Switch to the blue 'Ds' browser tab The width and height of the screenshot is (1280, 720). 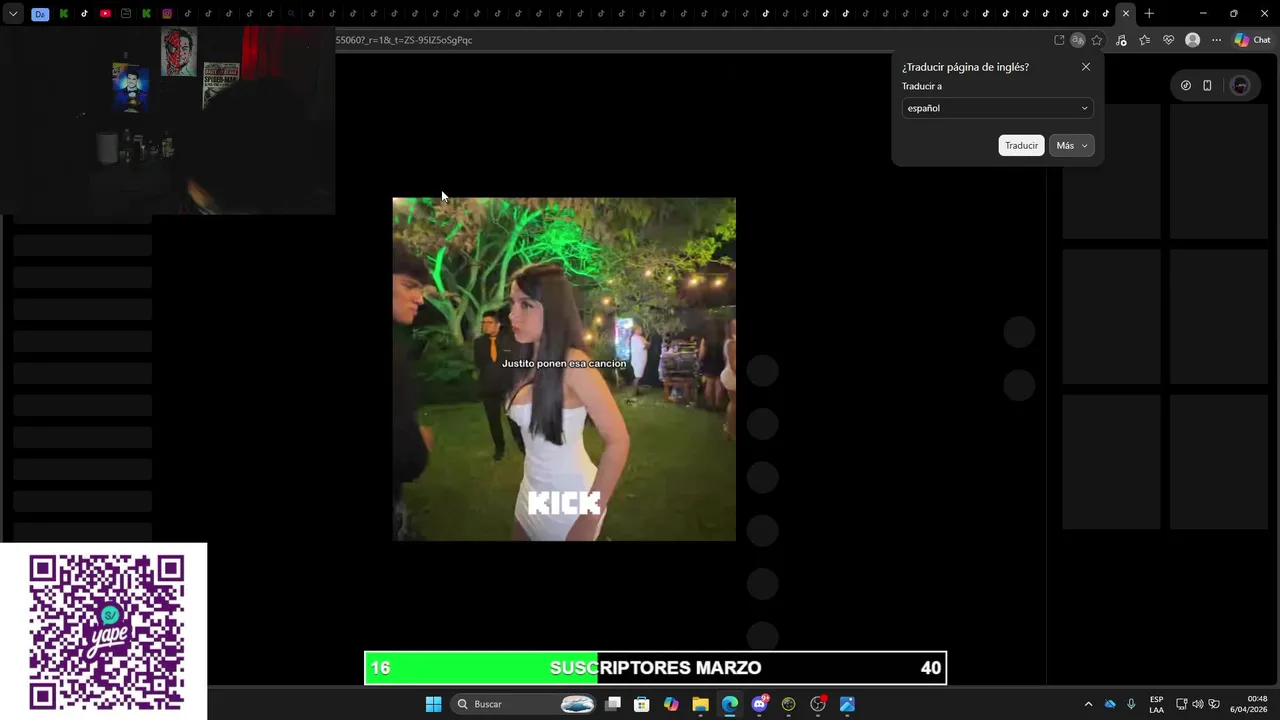[x=40, y=14]
